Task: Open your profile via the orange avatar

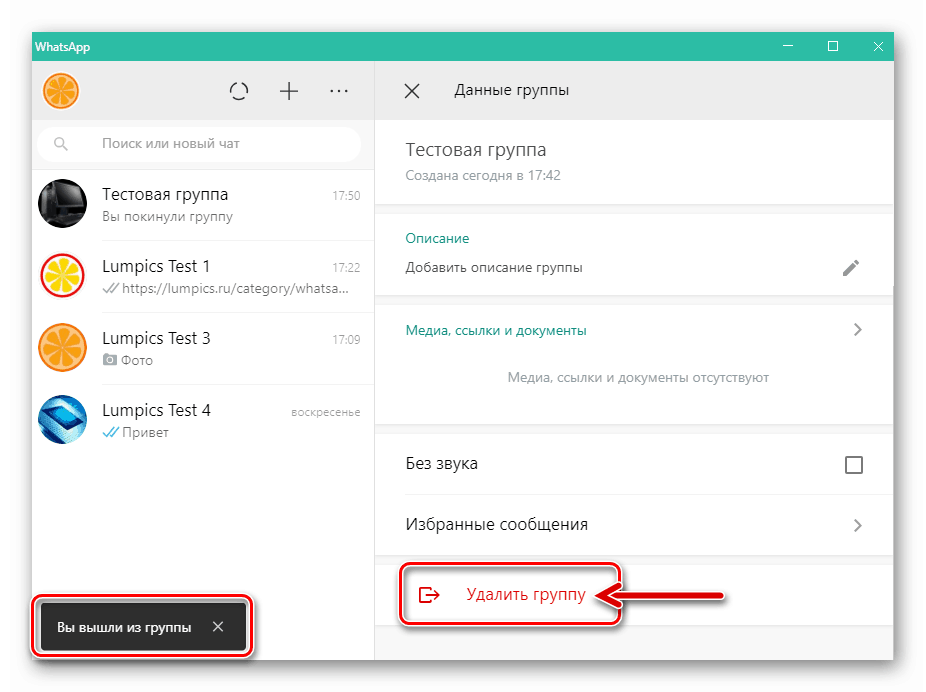Action: (61, 92)
